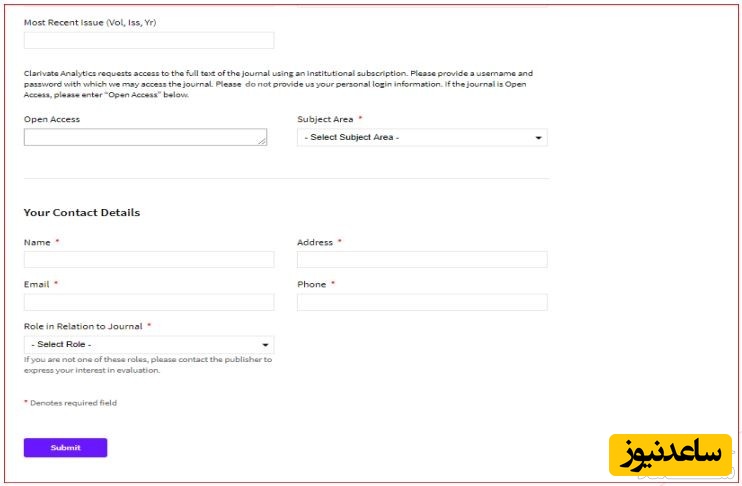Viewport: 742px width, 486px height.
Task: Click into the Name text field
Action: (x=148, y=260)
